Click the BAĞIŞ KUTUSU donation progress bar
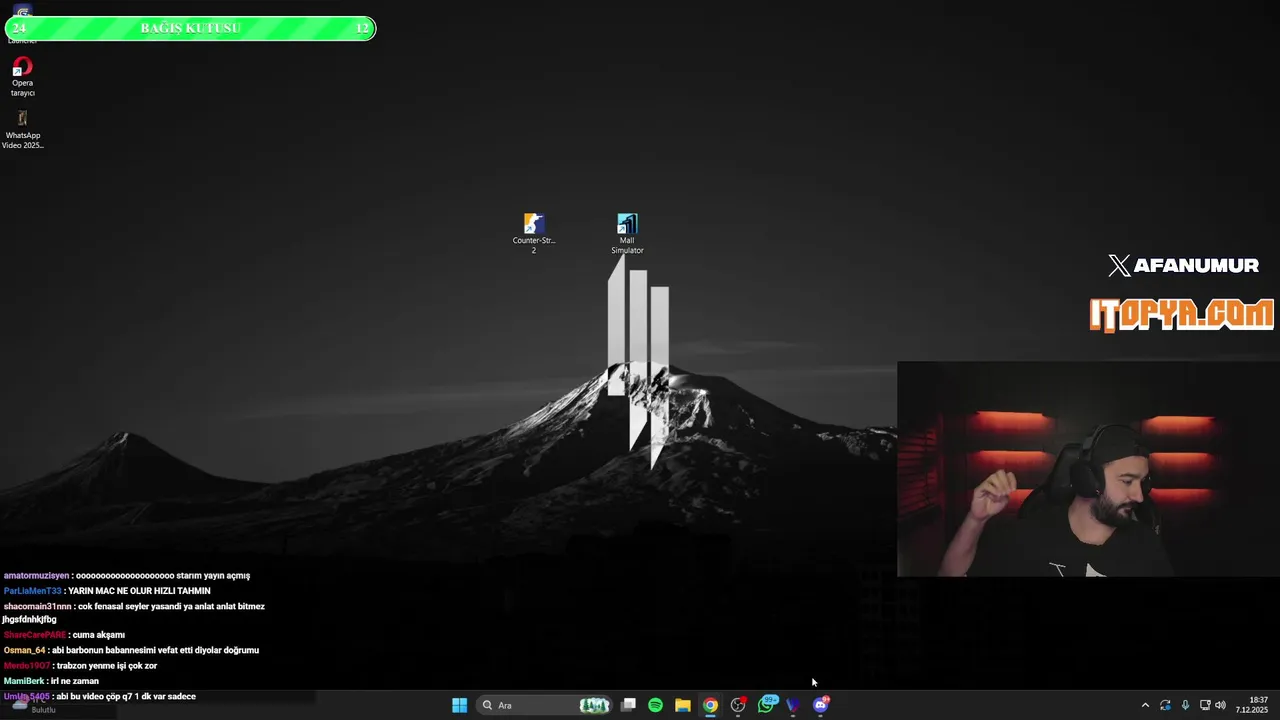1280x720 pixels. pyautogui.click(x=190, y=28)
